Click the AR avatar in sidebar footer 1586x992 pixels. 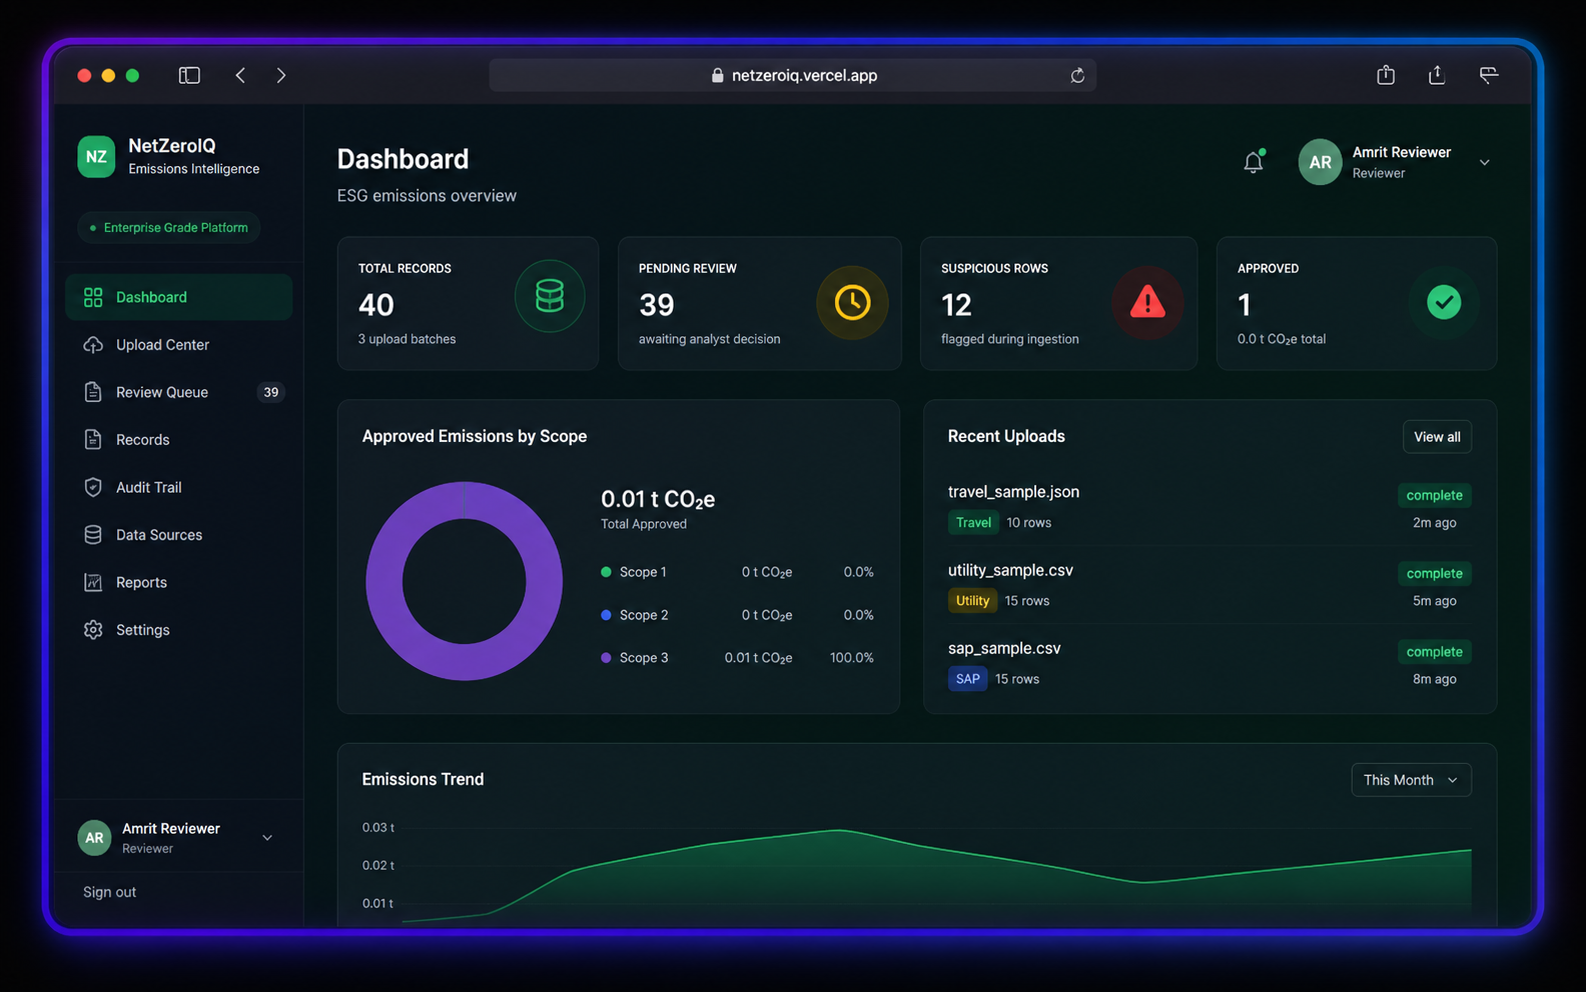coord(94,838)
